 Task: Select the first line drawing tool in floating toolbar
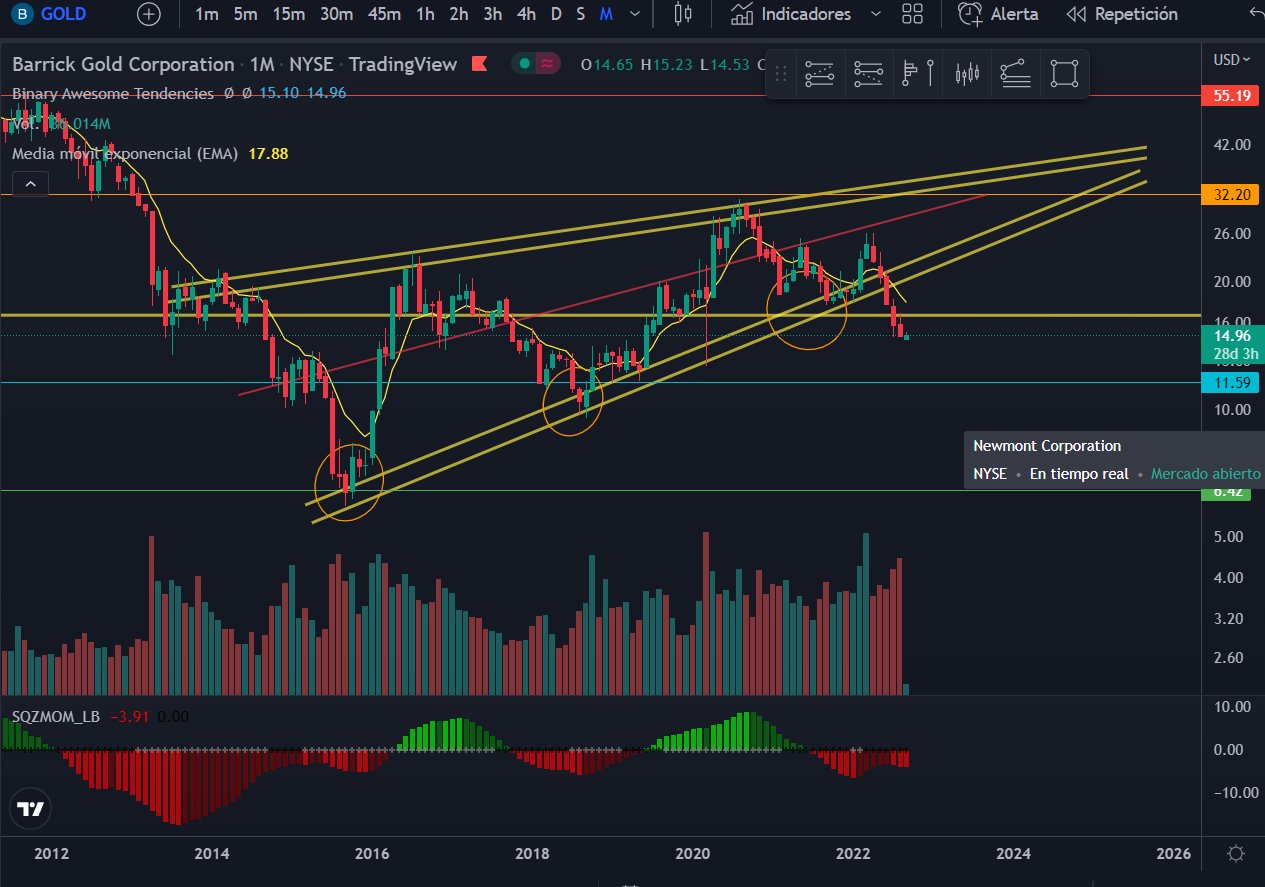click(819, 73)
